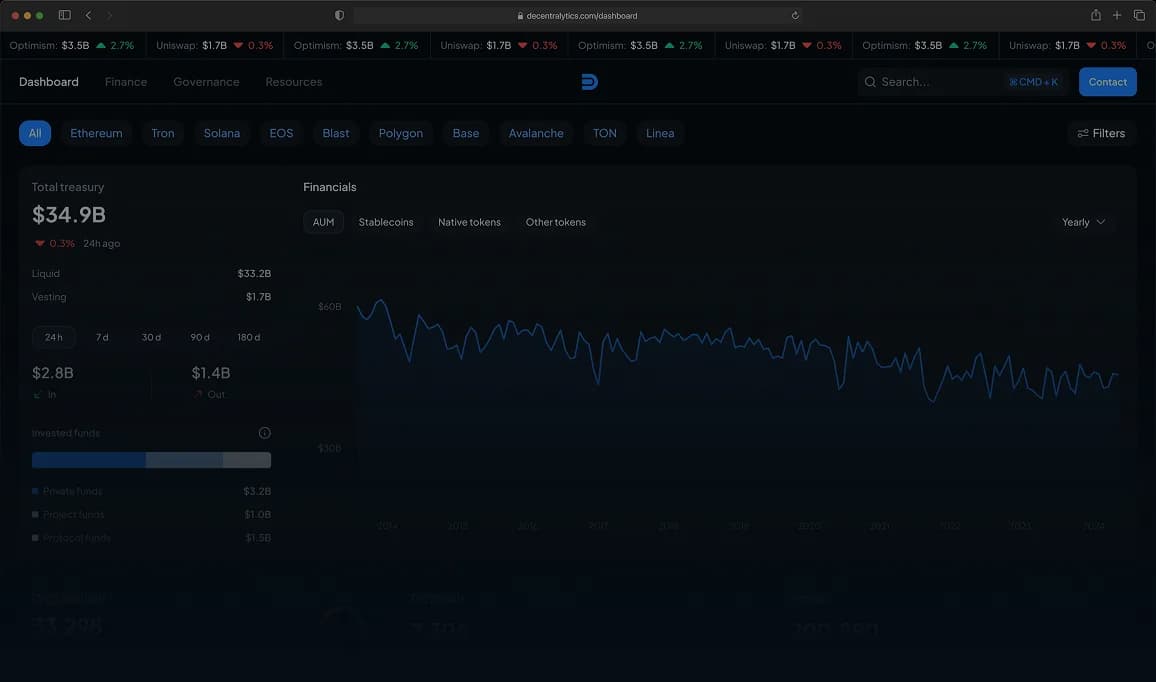Click inside the Search input field

pos(930,82)
